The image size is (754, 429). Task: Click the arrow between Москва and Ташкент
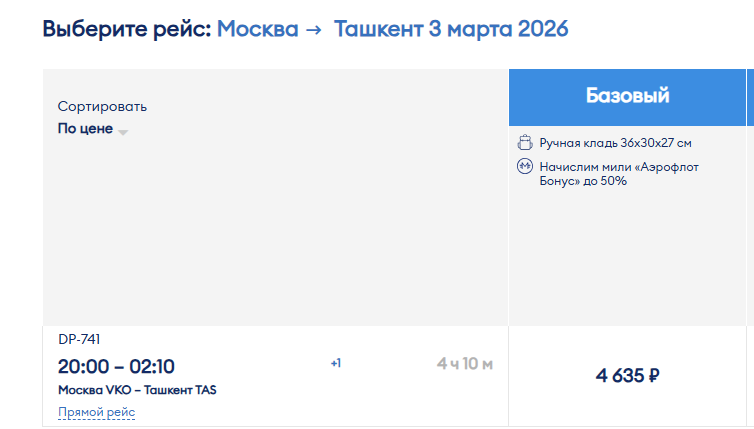(314, 30)
